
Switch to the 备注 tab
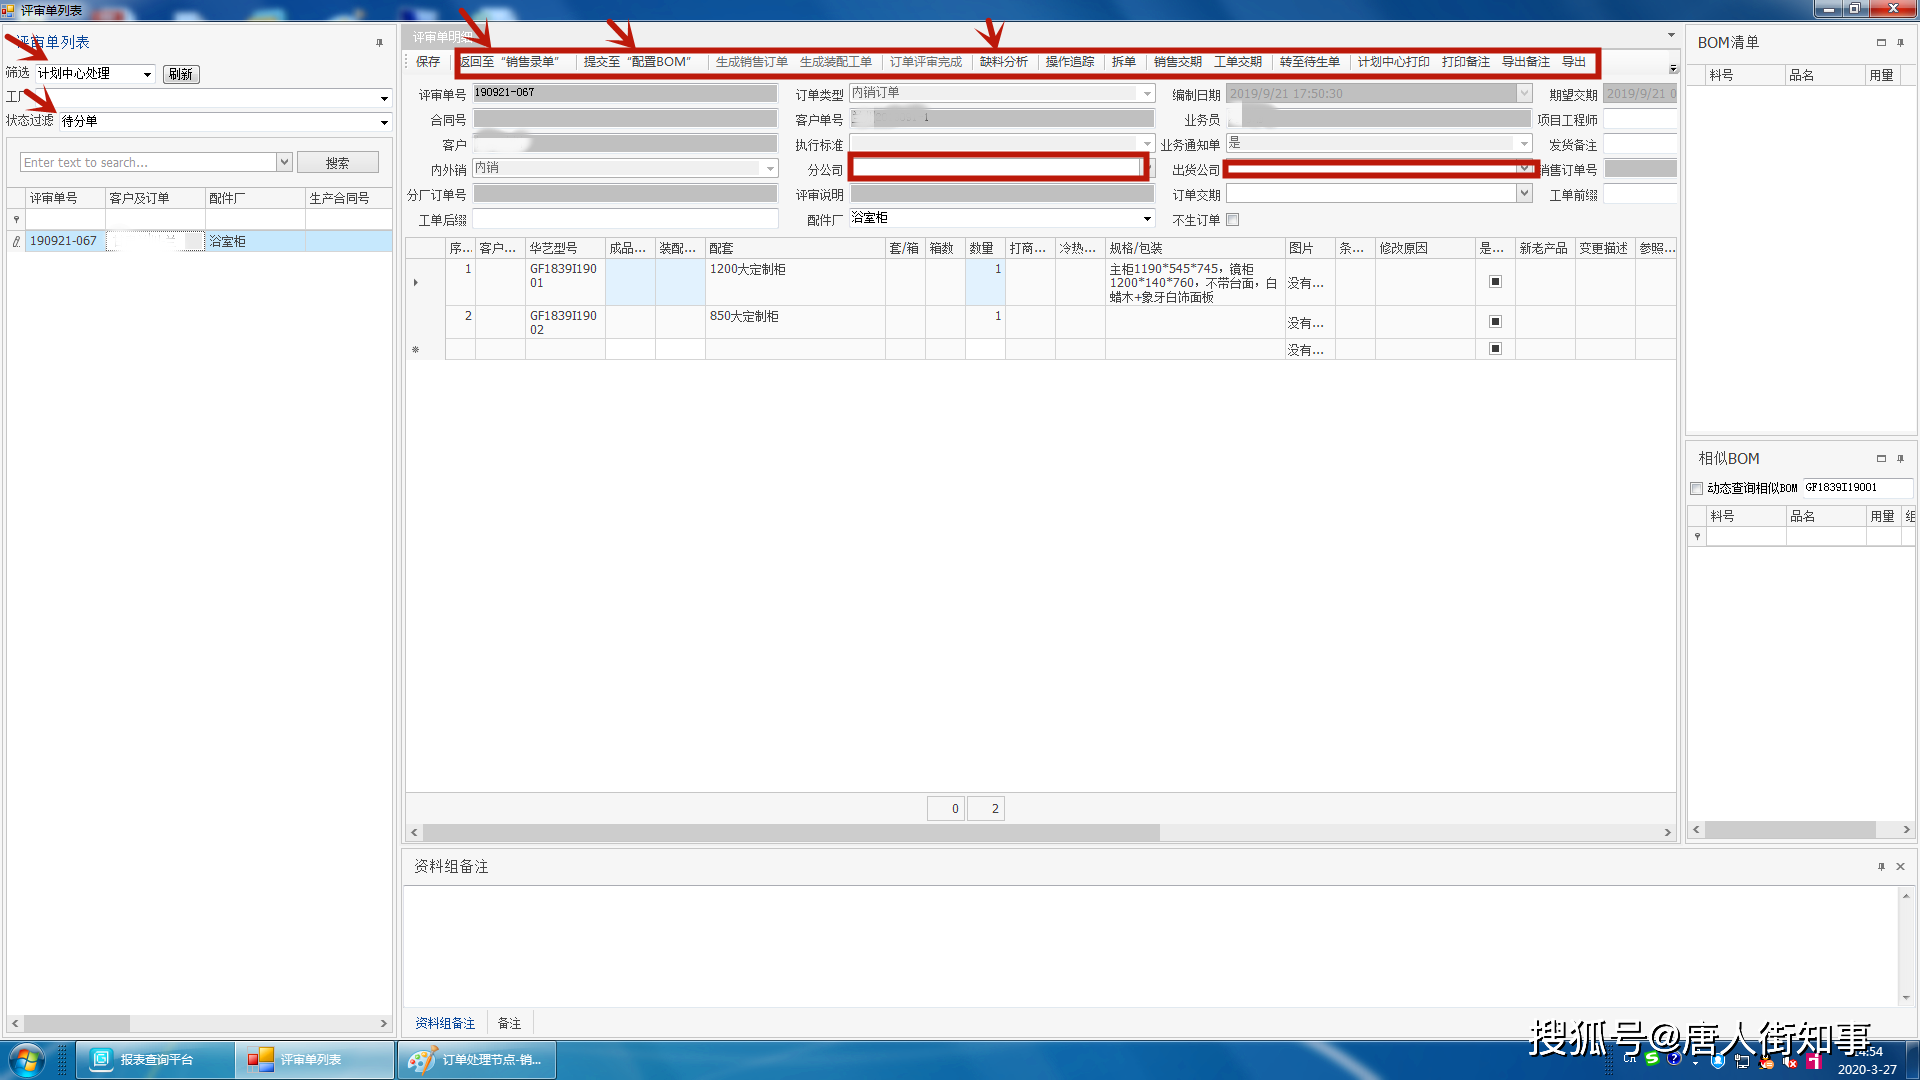tap(509, 1023)
